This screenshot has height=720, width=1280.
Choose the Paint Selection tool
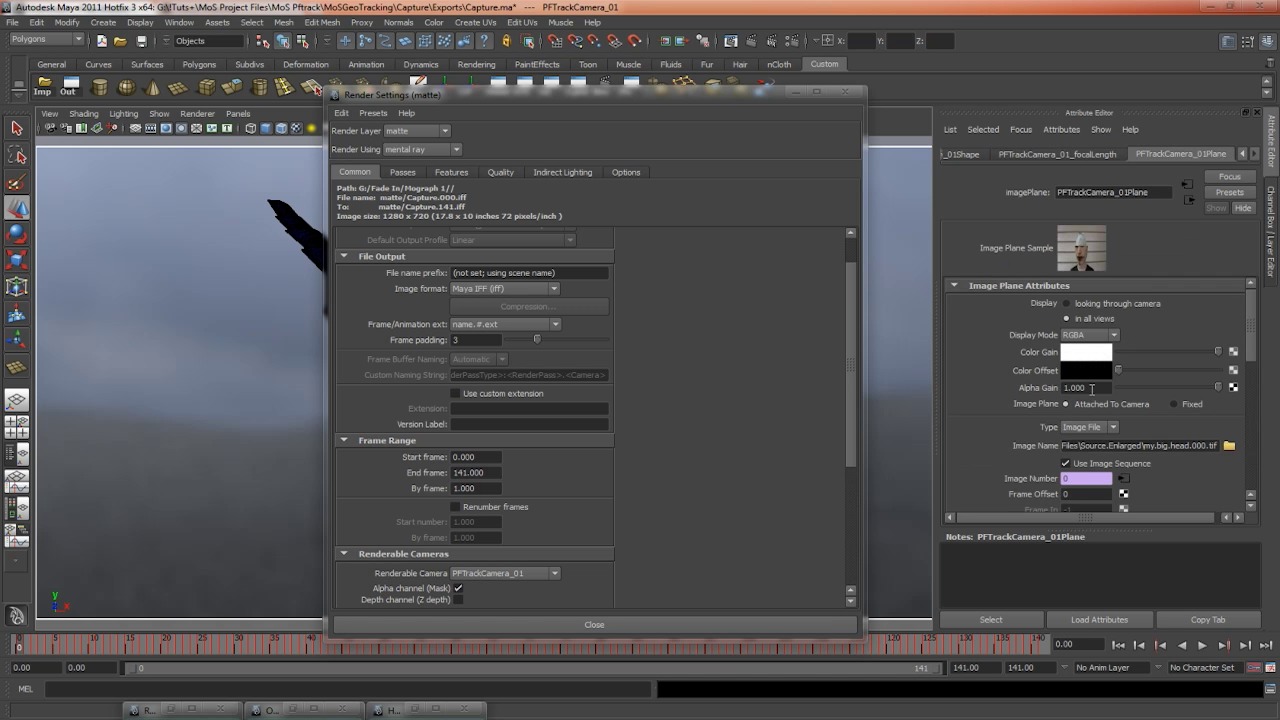pyautogui.click(x=17, y=181)
